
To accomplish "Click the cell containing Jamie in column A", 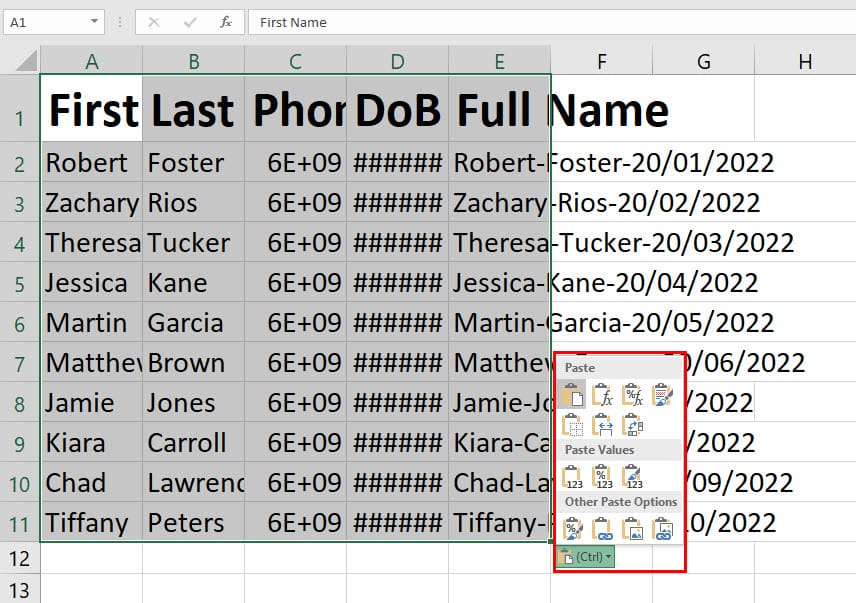I will [91, 402].
